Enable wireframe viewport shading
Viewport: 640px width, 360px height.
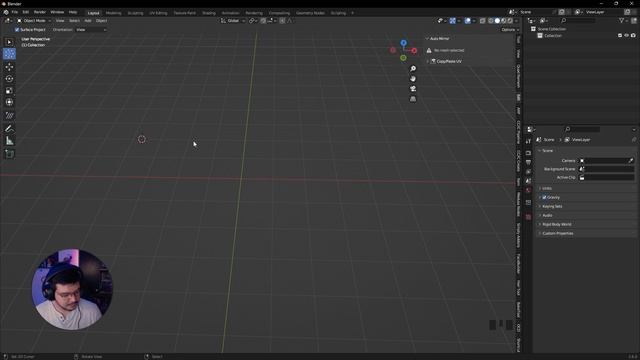(x=491, y=20)
